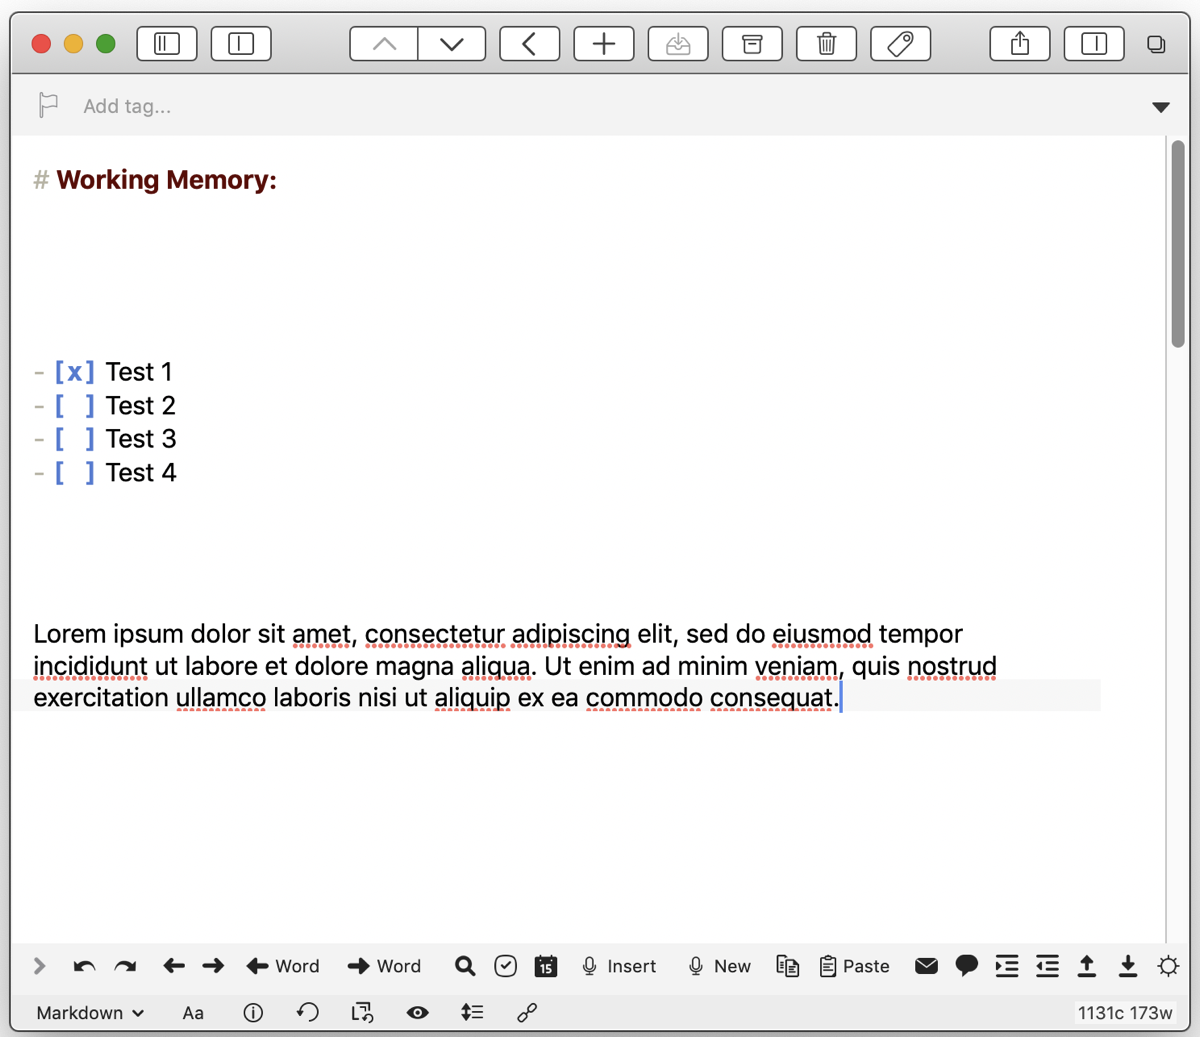Click the info circle icon
The height and width of the screenshot is (1037, 1200).
(253, 1013)
